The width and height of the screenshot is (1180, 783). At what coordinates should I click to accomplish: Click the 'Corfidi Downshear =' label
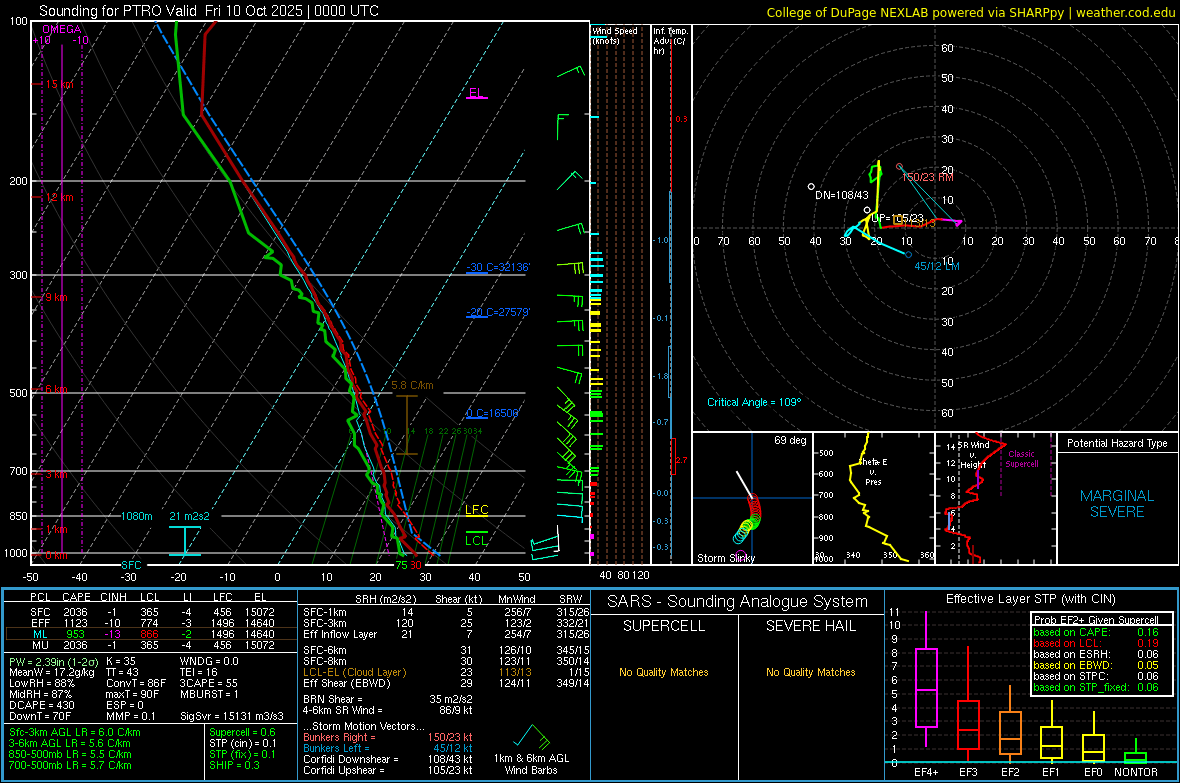coord(351,760)
